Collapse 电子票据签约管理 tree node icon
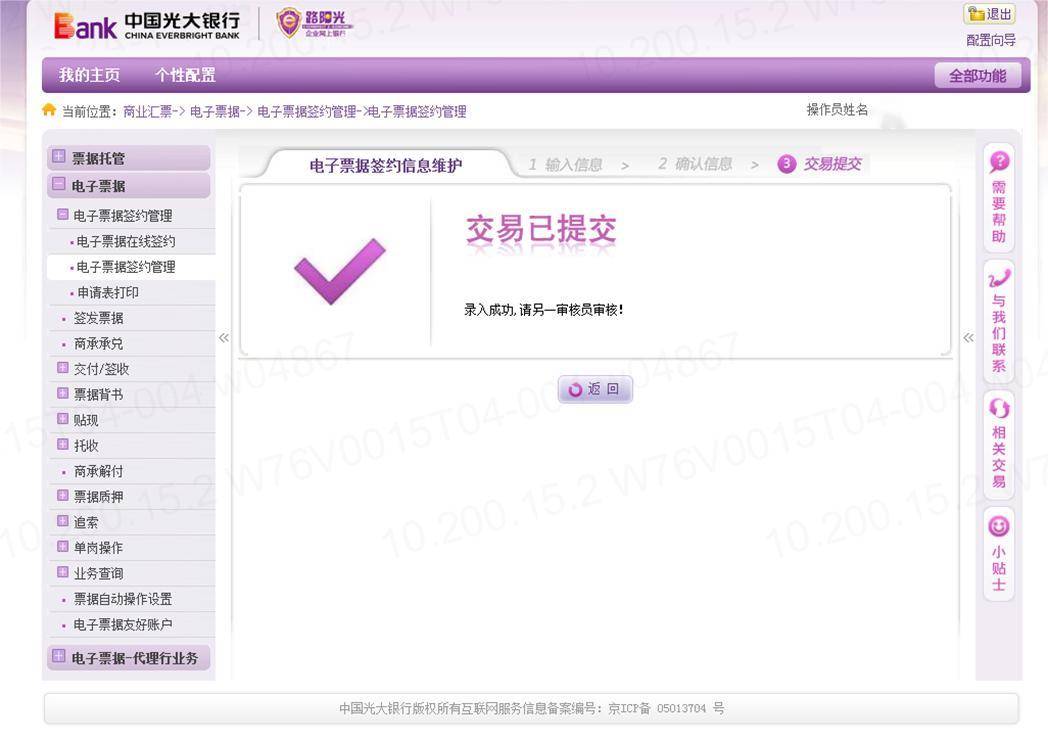1048x754 pixels. click(x=63, y=215)
